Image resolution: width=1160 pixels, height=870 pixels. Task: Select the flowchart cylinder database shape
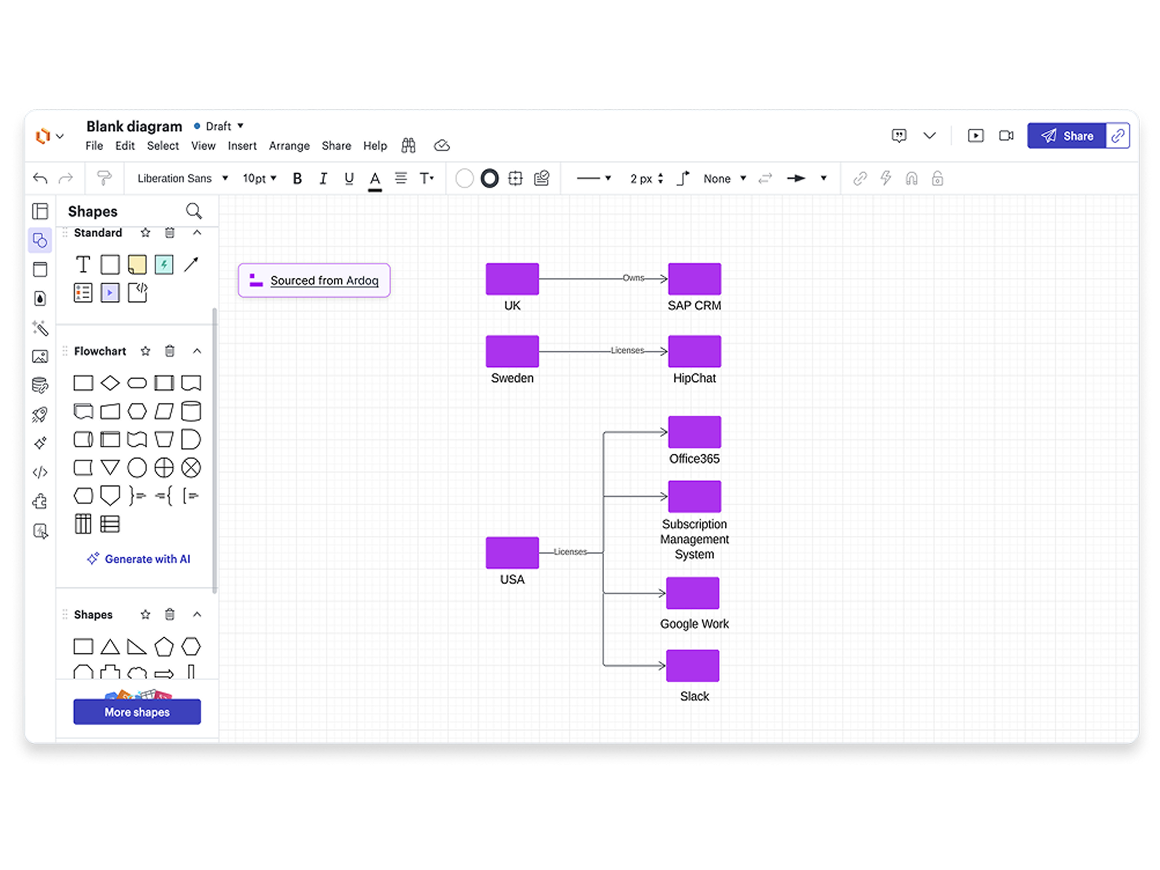coord(191,411)
